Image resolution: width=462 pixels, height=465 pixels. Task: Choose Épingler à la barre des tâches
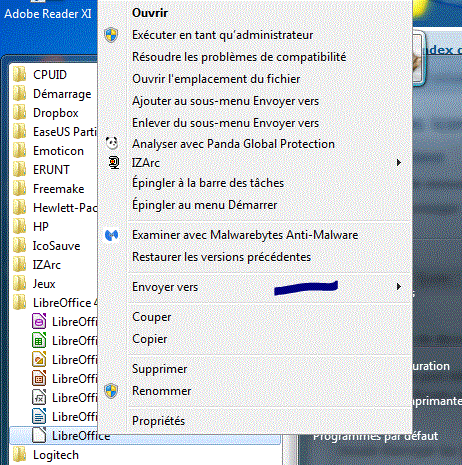point(208,183)
